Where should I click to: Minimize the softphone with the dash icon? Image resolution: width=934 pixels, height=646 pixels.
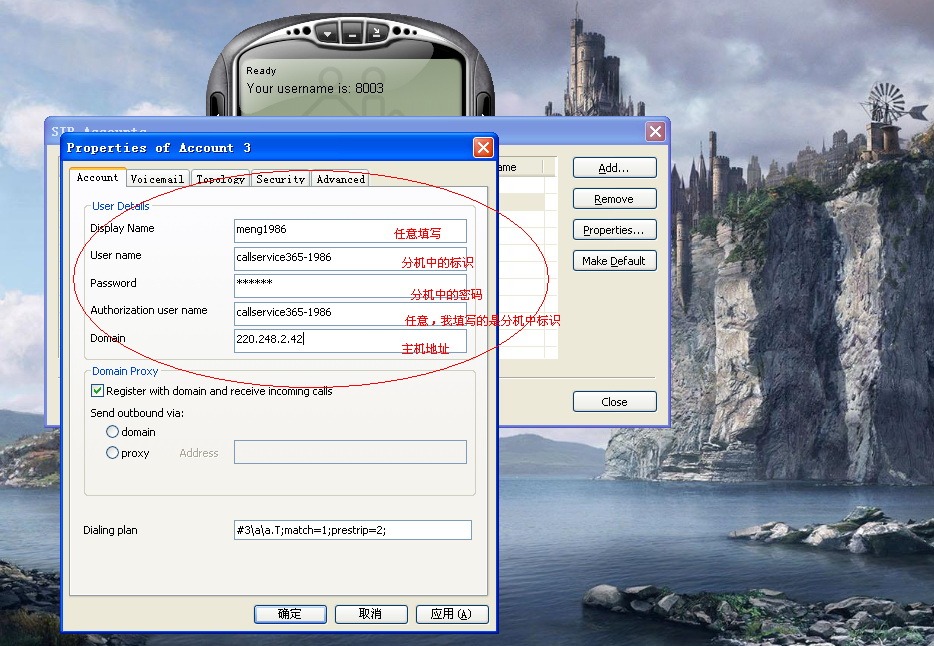point(352,33)
